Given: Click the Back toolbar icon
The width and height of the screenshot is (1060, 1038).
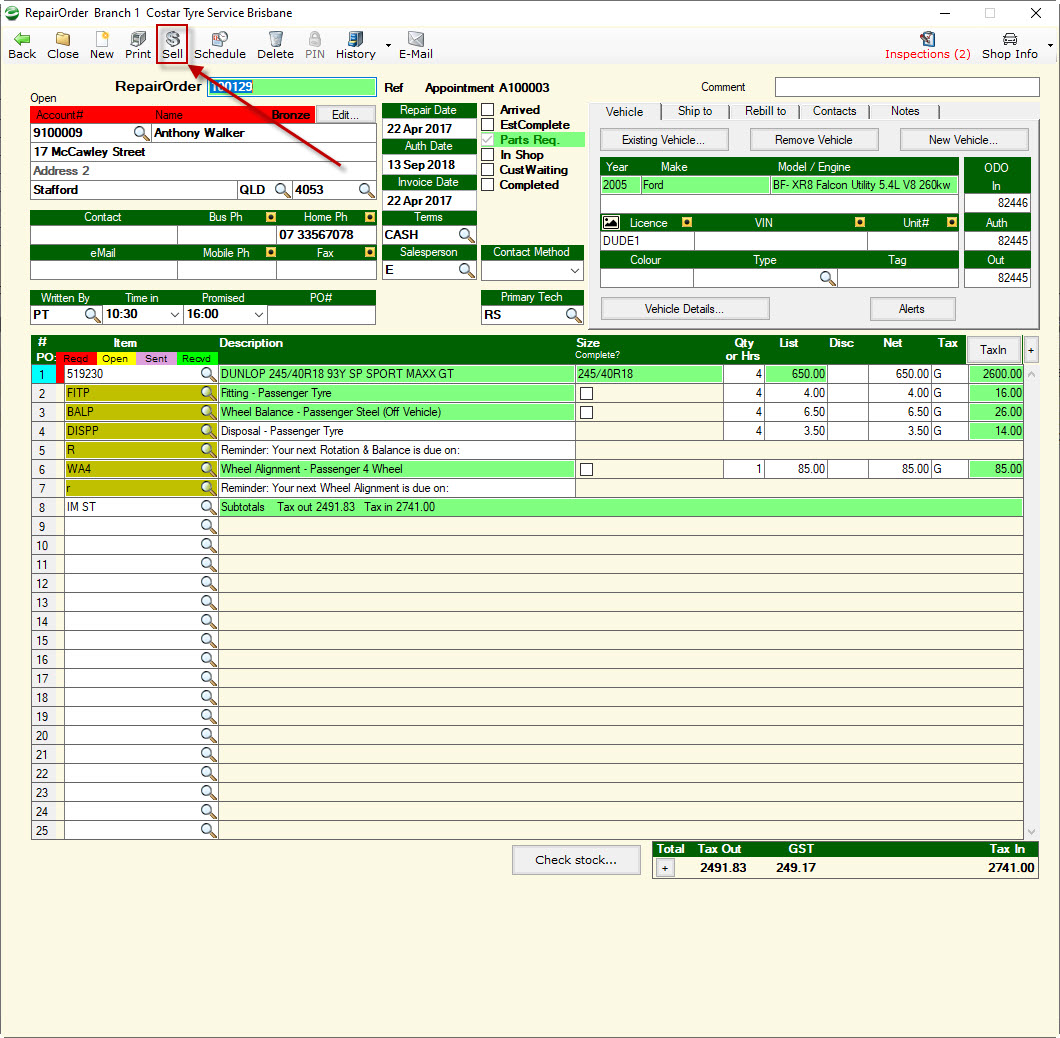Looking at the screenshot, I should pyautogui.click(x=22, y=45).
